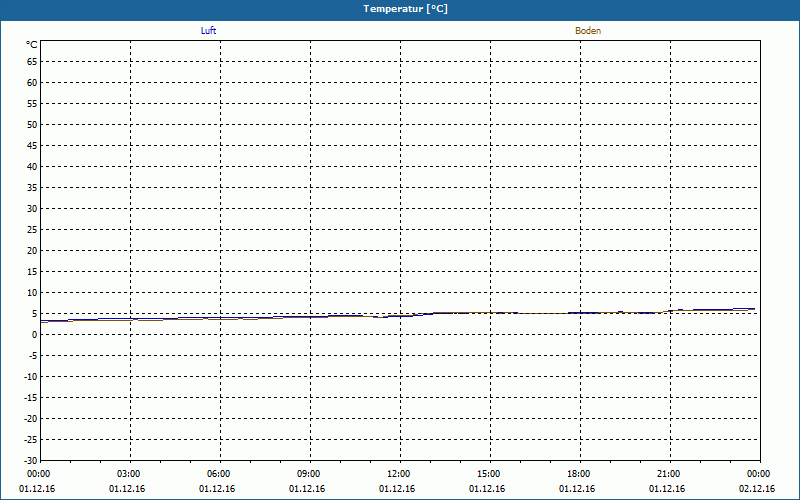Click the 18:00 time axis label
Screen dimensions: 800x500
click(x=579, y=474)
